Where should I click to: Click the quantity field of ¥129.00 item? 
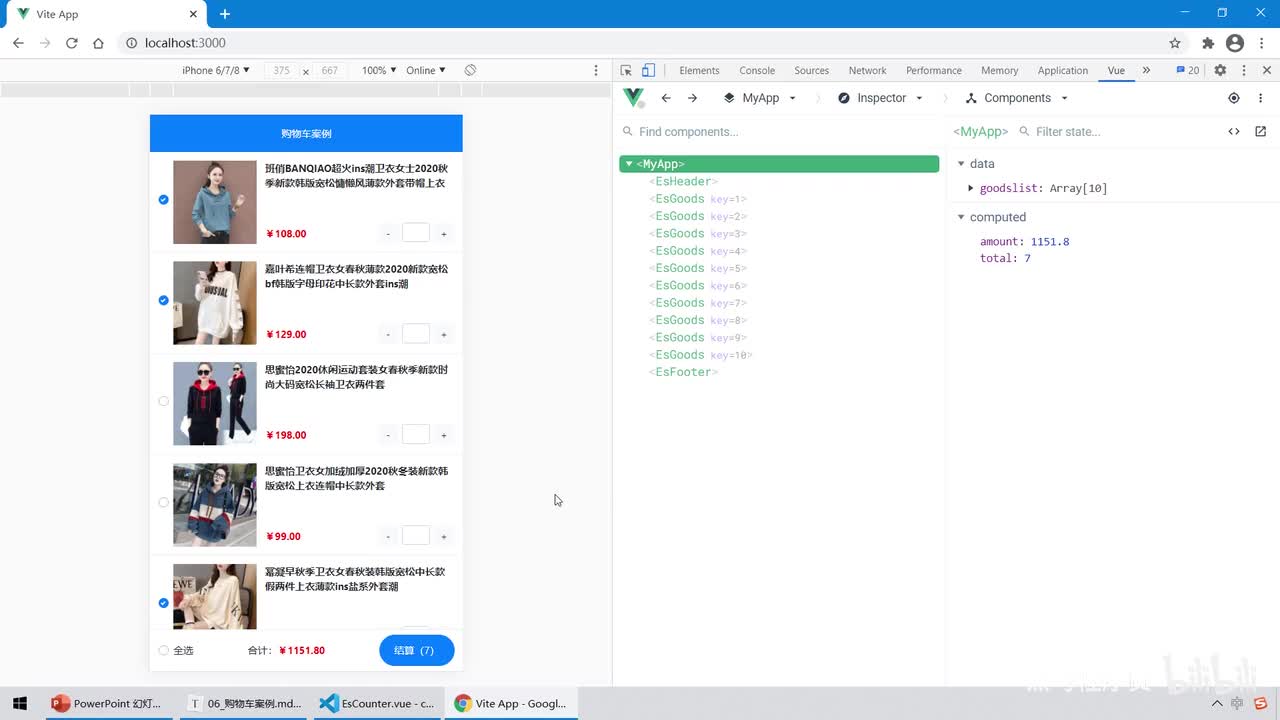point(416,334)
